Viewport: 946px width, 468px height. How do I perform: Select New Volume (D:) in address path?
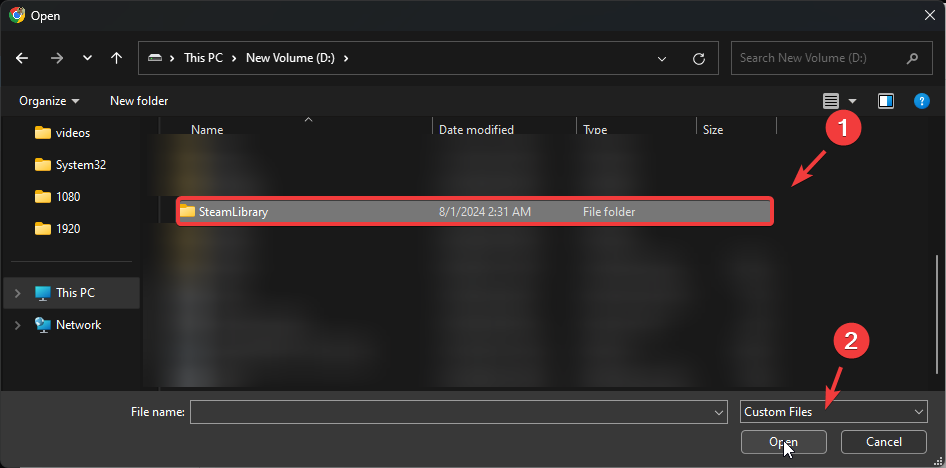[x=290, y=58]
